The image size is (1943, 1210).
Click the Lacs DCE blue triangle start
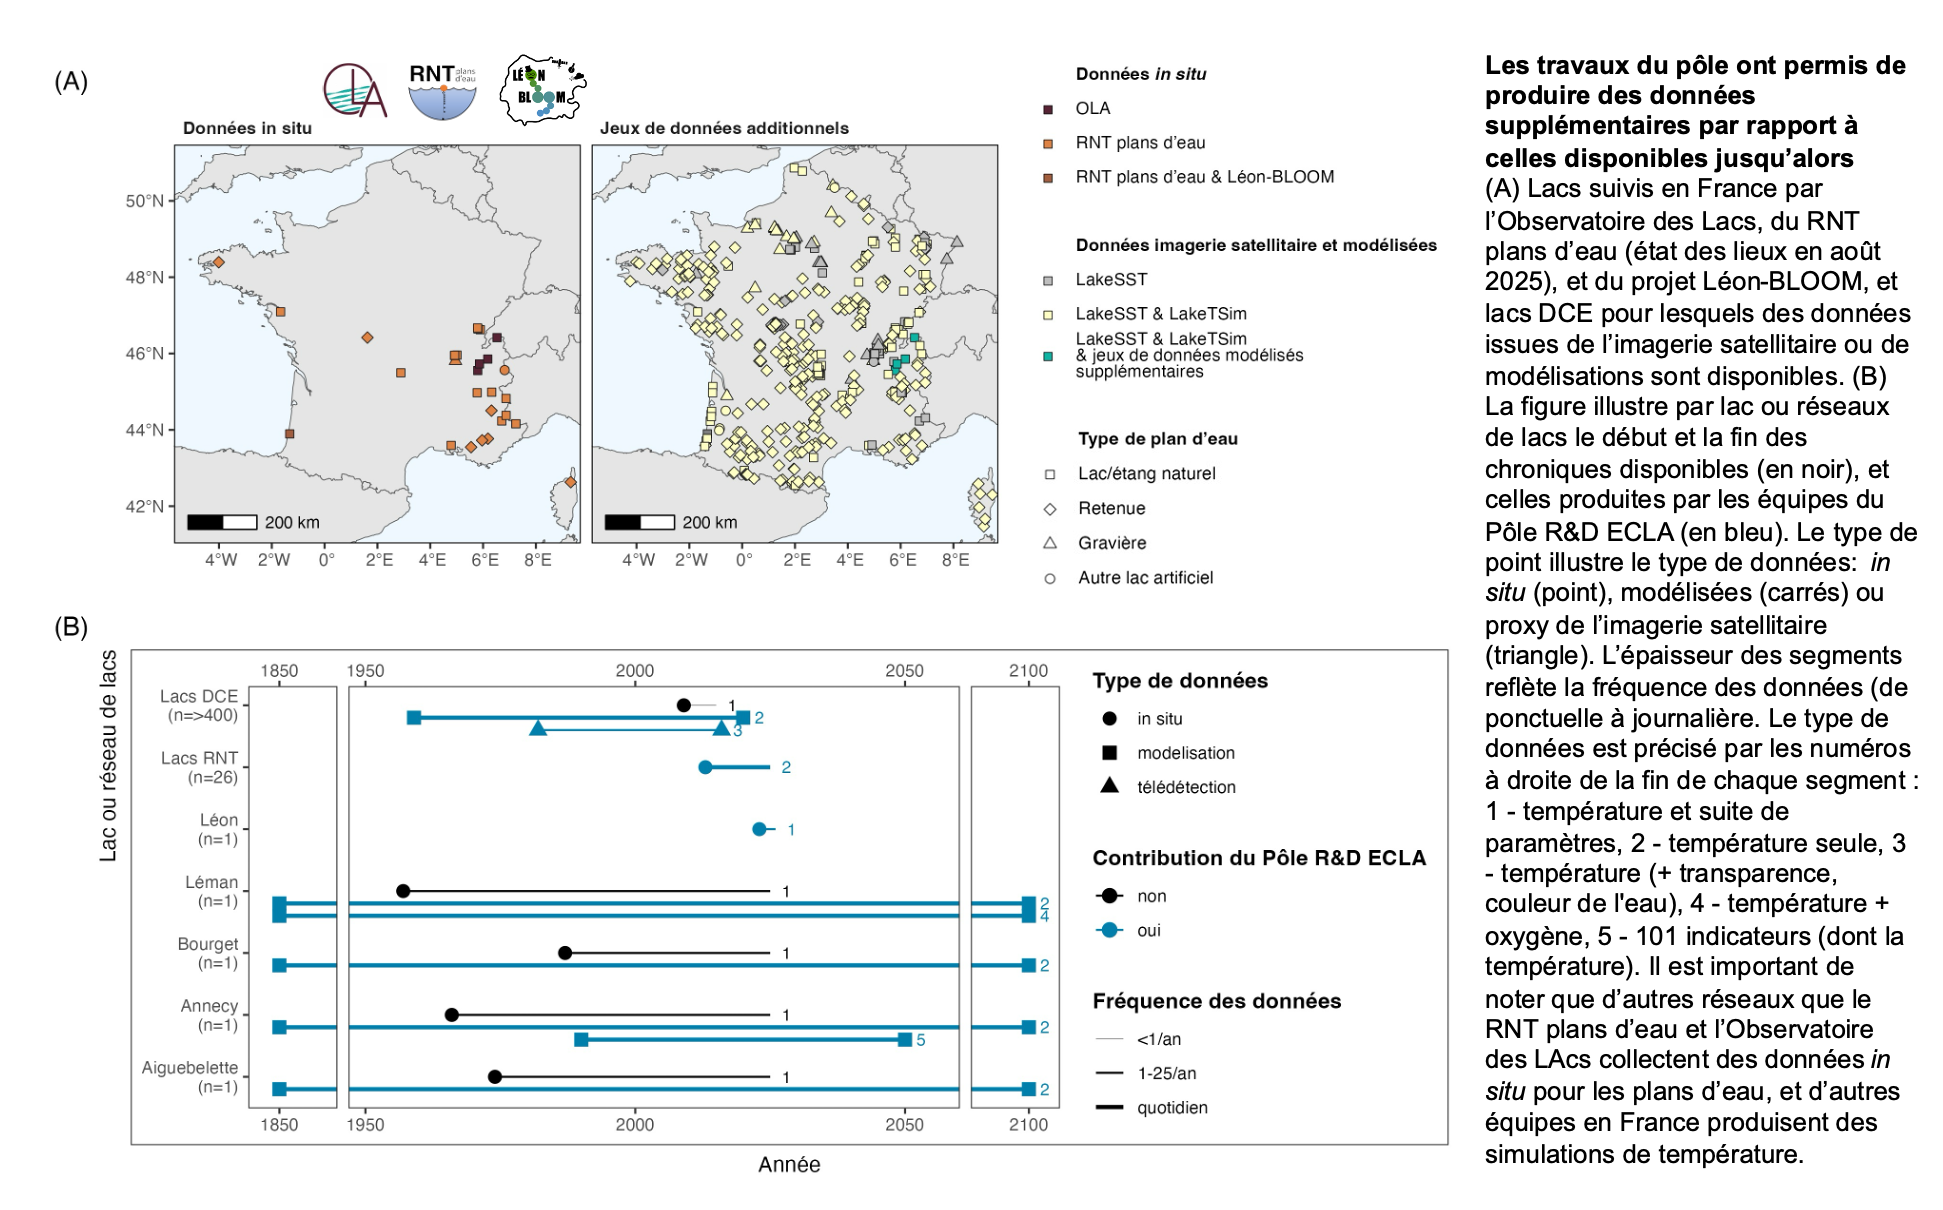538,729
